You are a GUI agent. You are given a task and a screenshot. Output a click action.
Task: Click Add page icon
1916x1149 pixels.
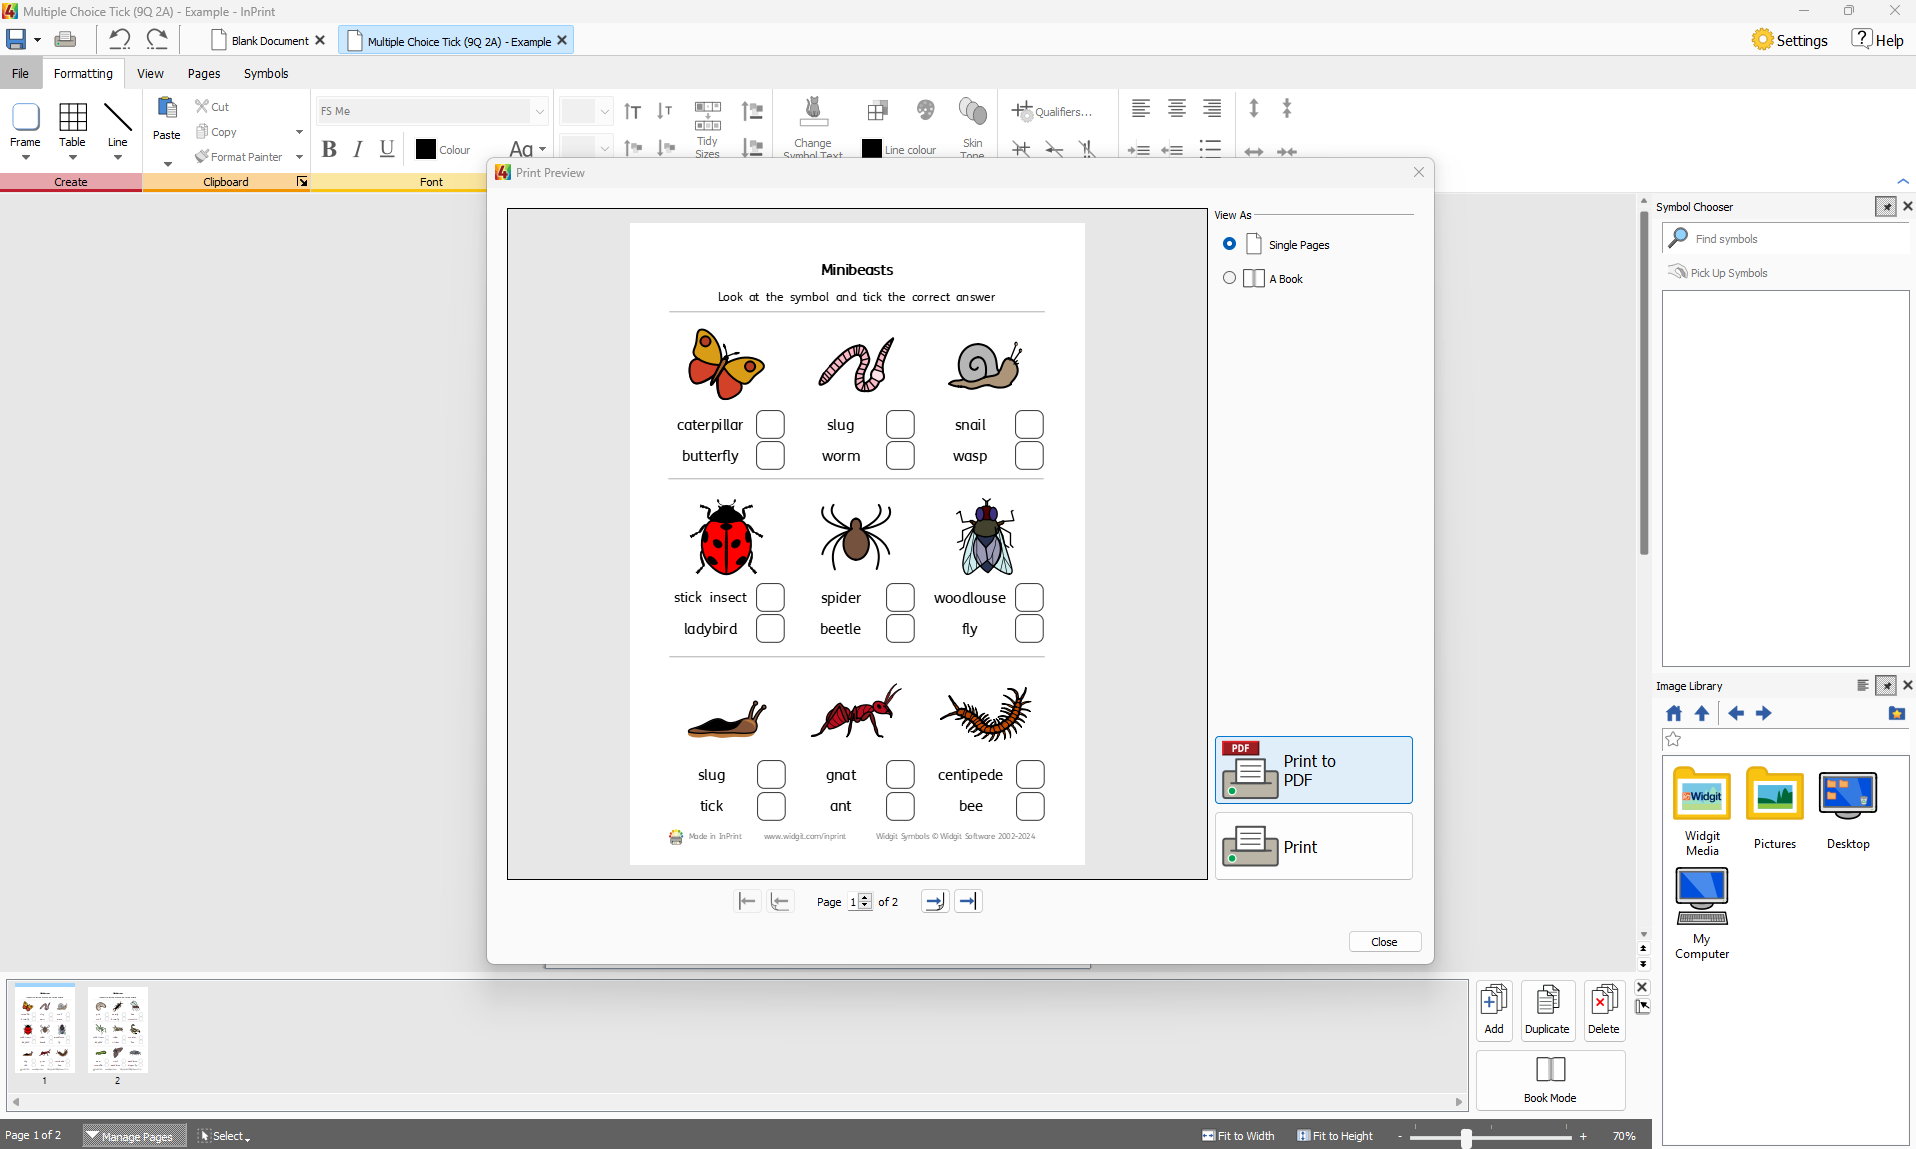coord(1494,1010)
